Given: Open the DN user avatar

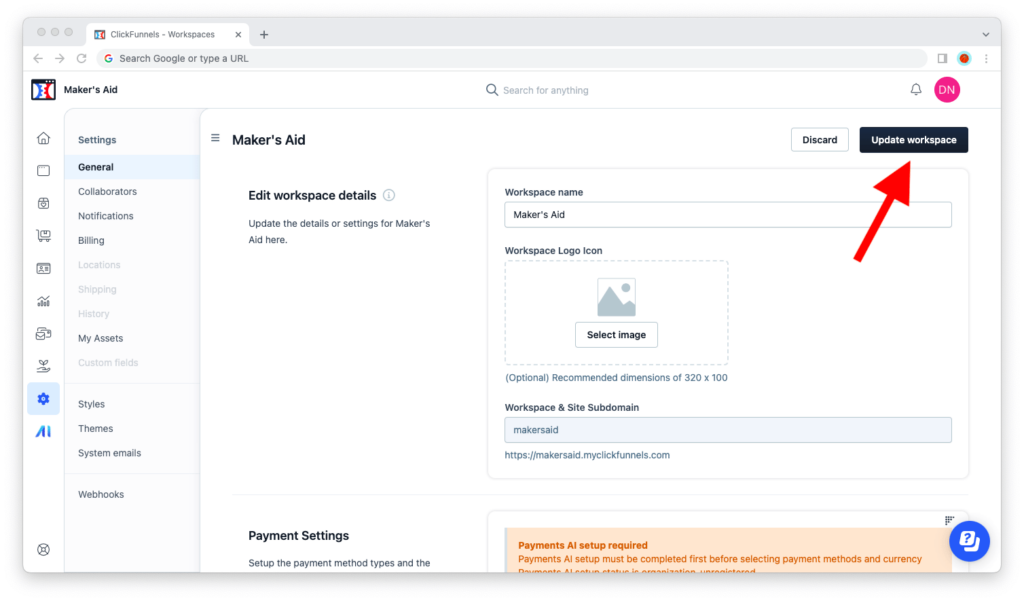Looking at the screenshot, I should point(947,89).
